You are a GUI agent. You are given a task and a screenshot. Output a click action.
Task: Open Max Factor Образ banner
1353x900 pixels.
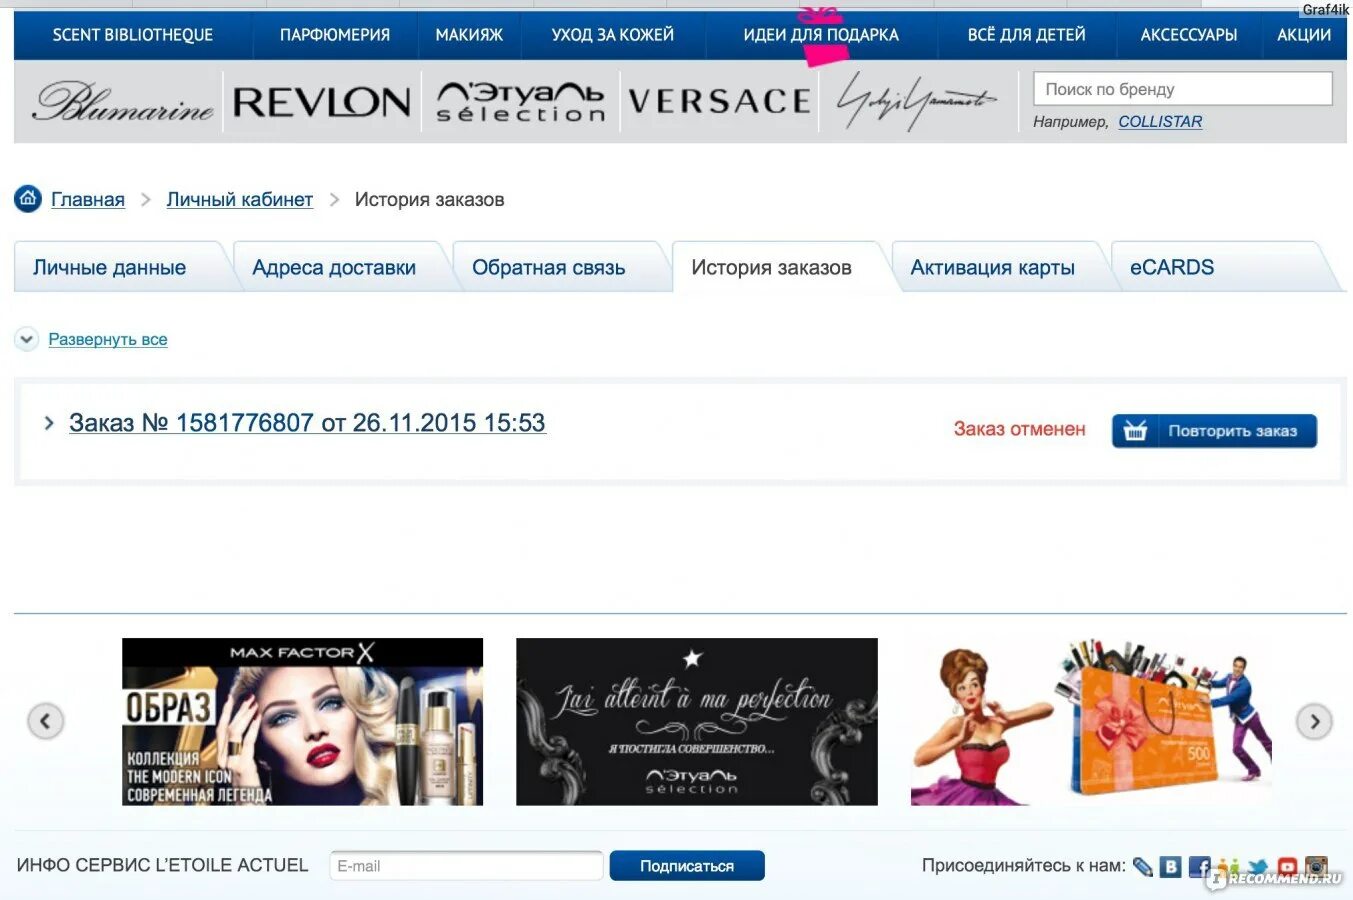tap(302, 722)
